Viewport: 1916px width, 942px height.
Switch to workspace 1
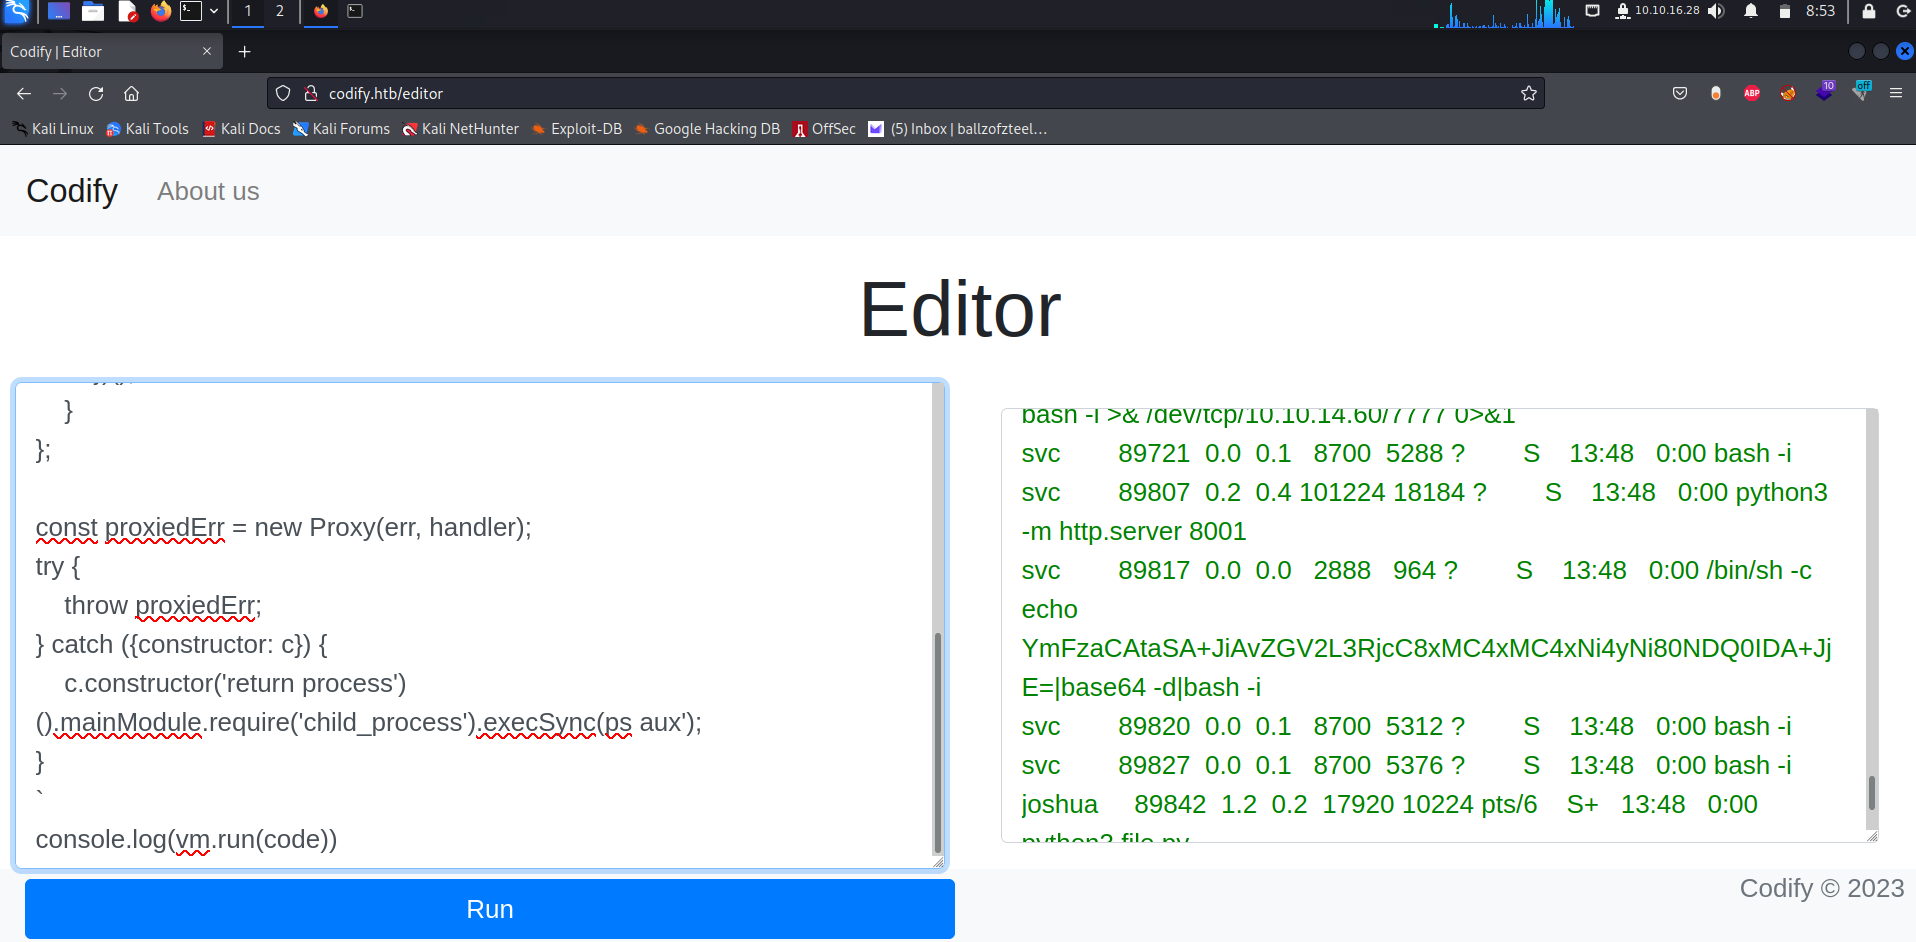tap(248, 11)
